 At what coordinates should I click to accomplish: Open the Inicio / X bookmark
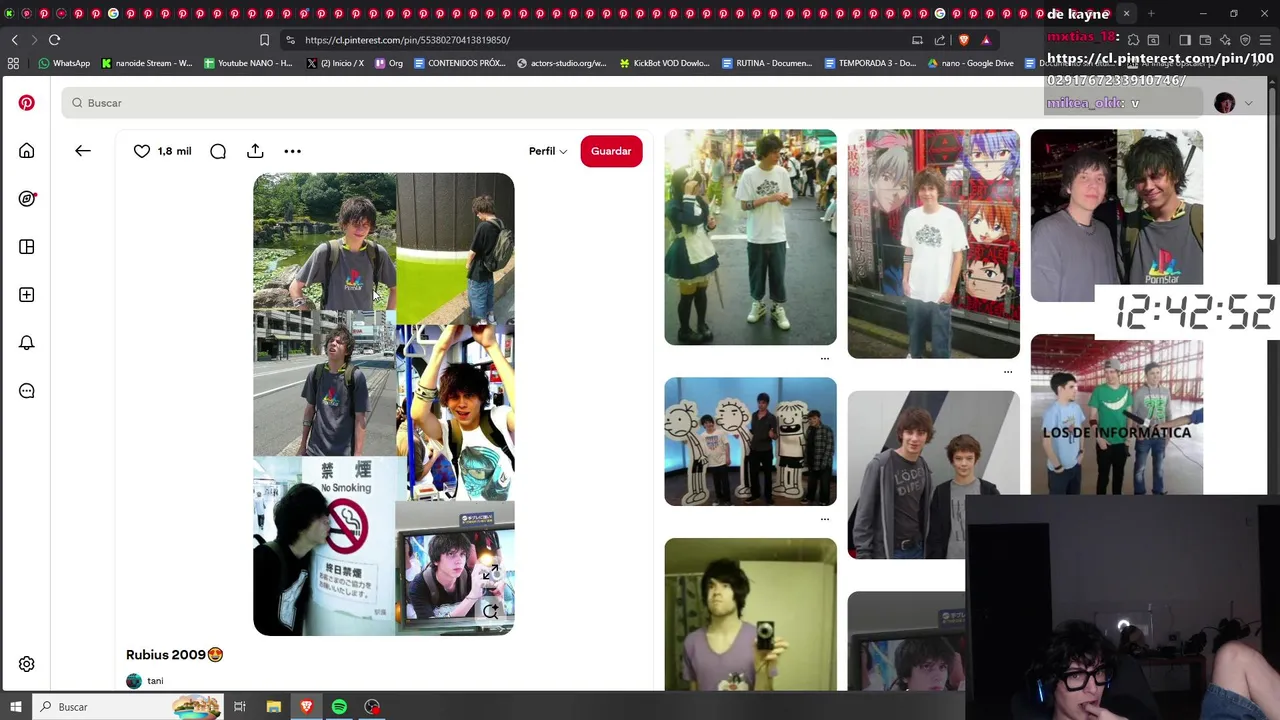click(335, 63)
